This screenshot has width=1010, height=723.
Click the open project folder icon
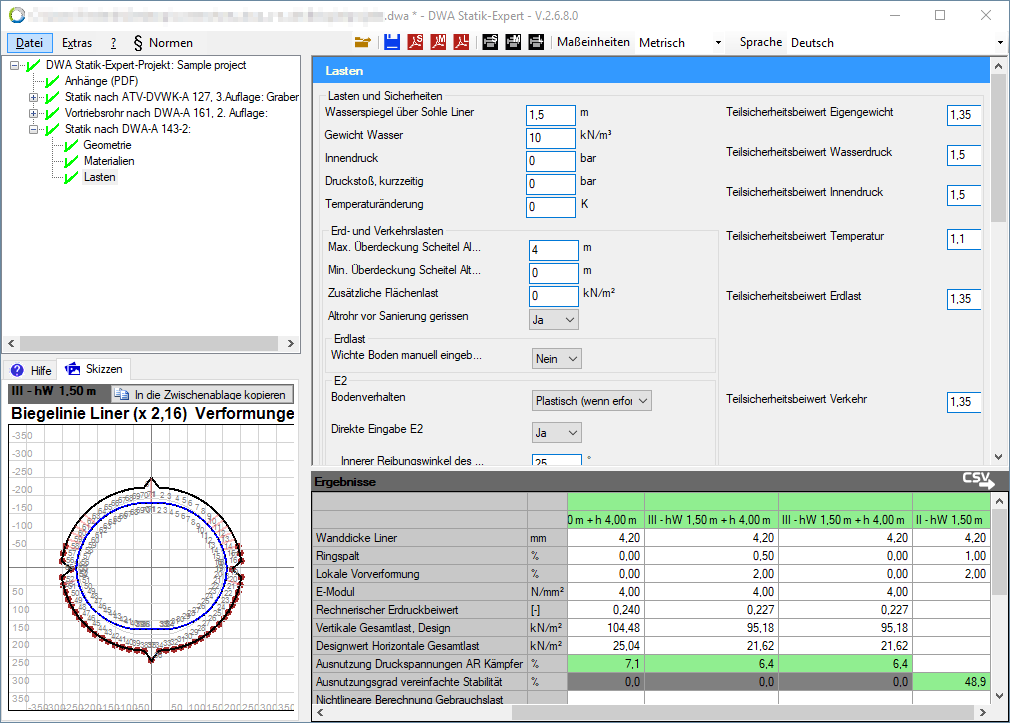click(363, 42)
